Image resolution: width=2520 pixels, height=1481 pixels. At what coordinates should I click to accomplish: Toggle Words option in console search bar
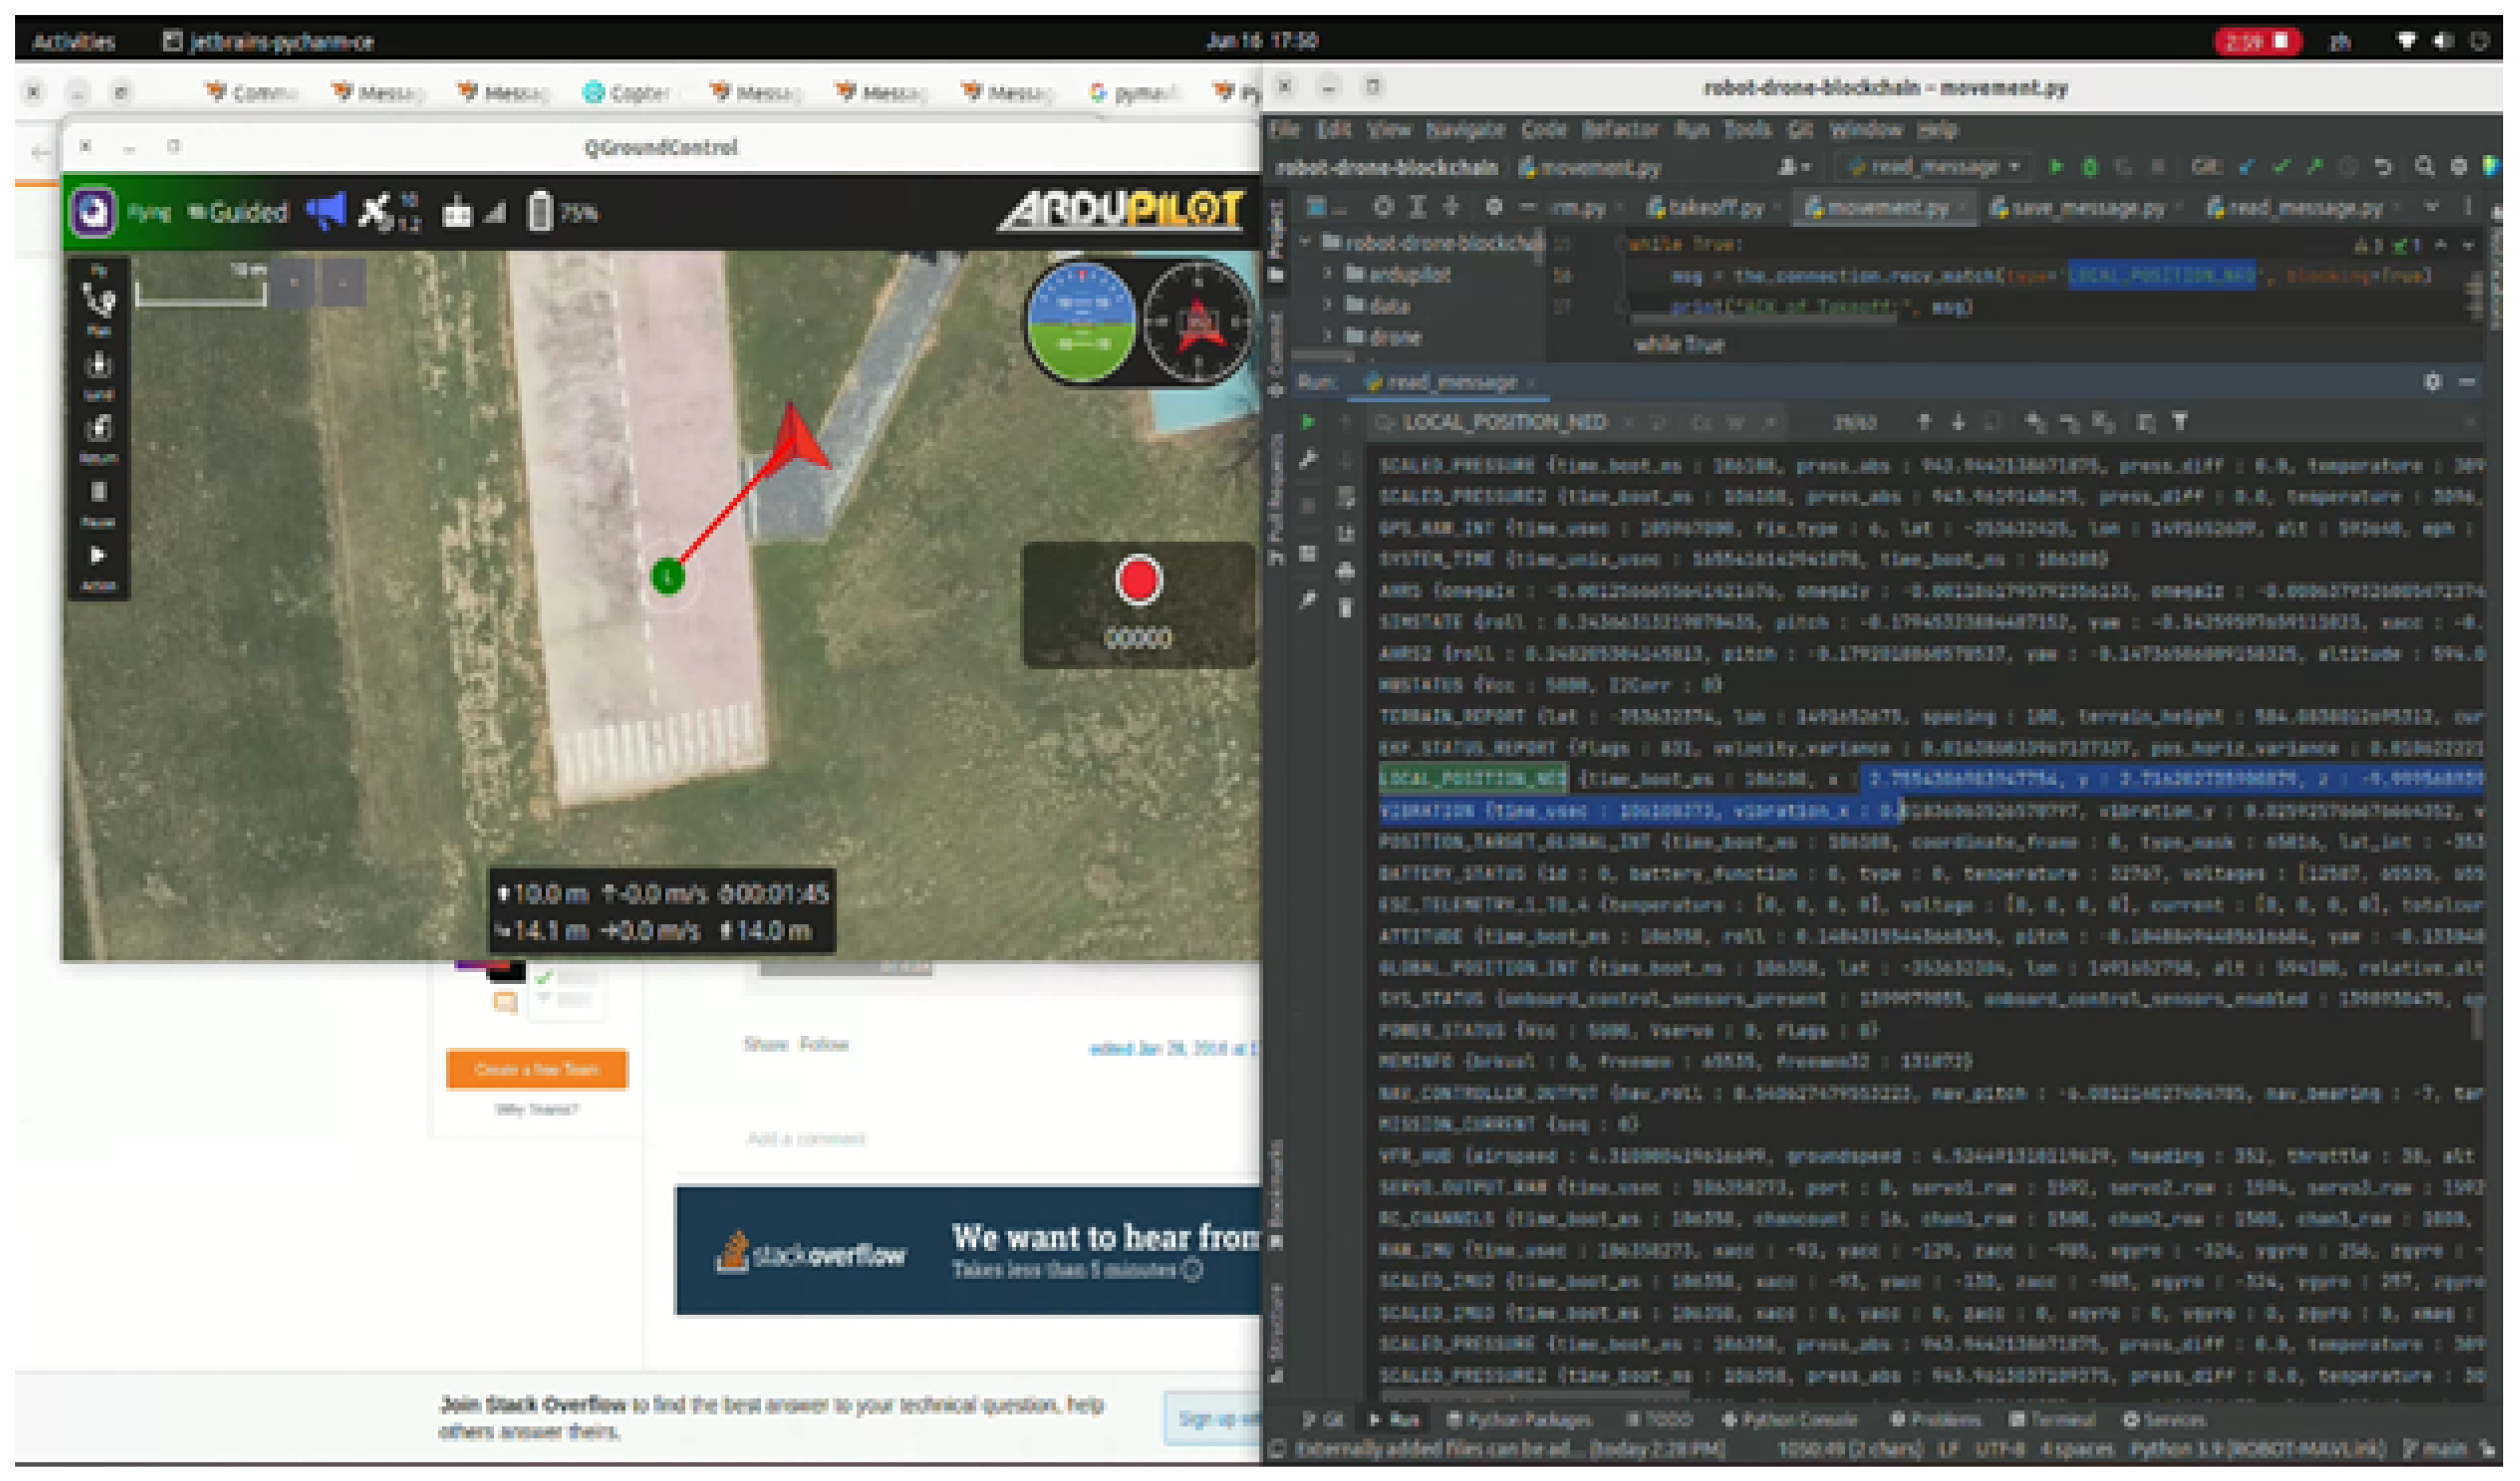coord(1735,423)
